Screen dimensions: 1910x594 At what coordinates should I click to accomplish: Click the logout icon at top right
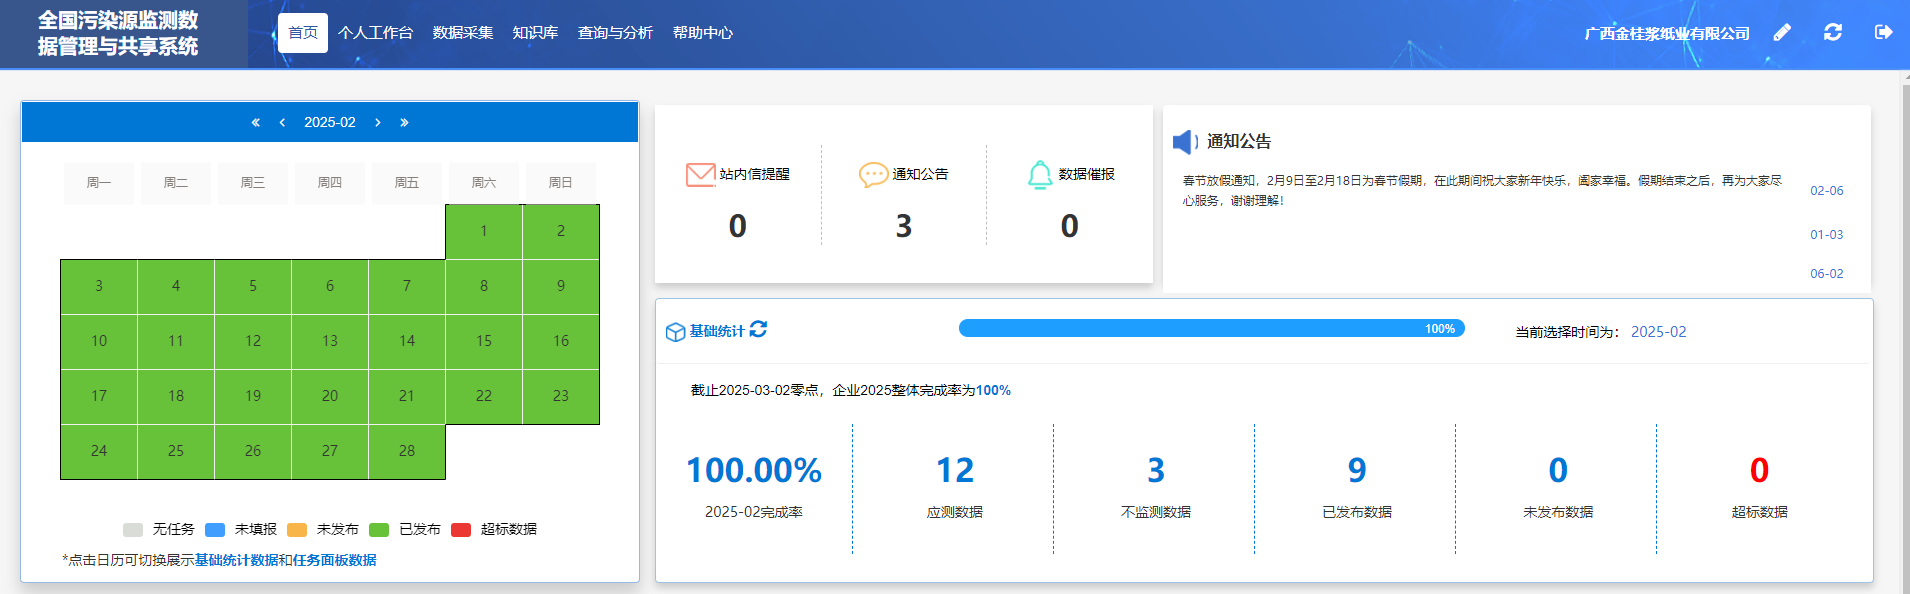click(1883, 33)
